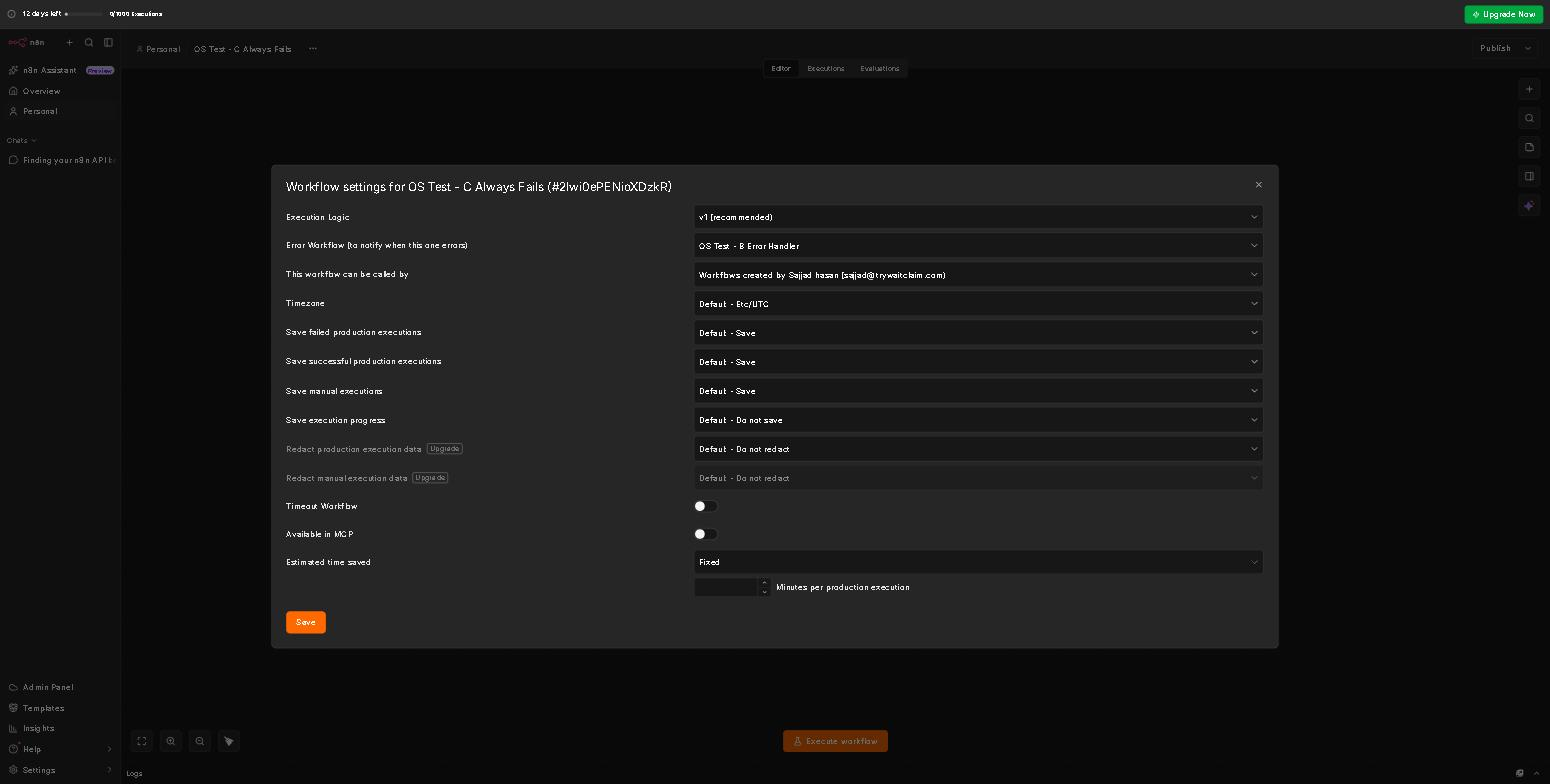This screenshot has width=1550, height=784.
Task: Open Overview in the sidebar
Action: pyautogui.click(x=60, y=91)
